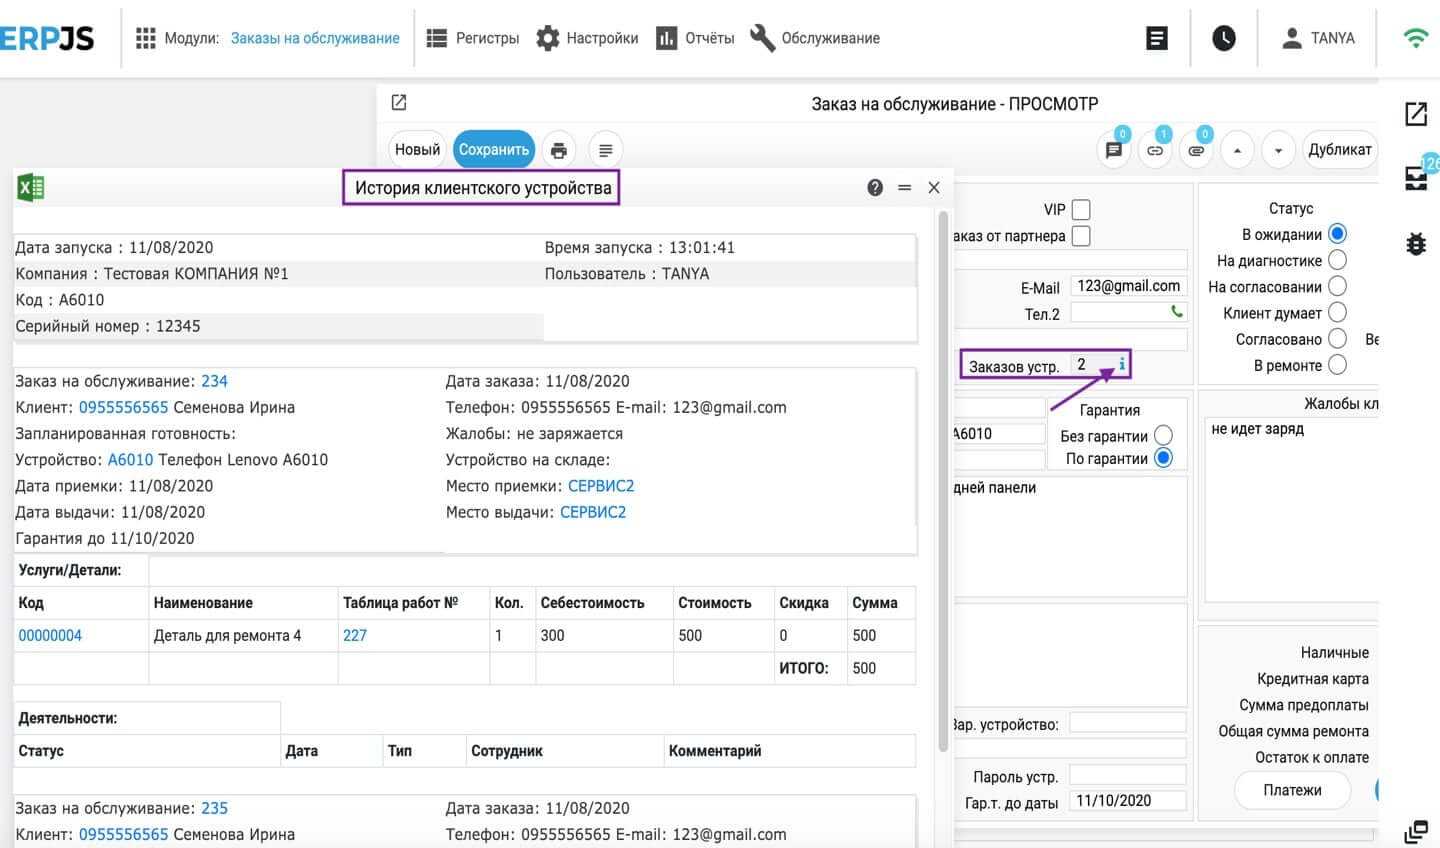Select the 'На диагностике' status radio button
Viewport: 1440px width, 848px height.
1337,260
